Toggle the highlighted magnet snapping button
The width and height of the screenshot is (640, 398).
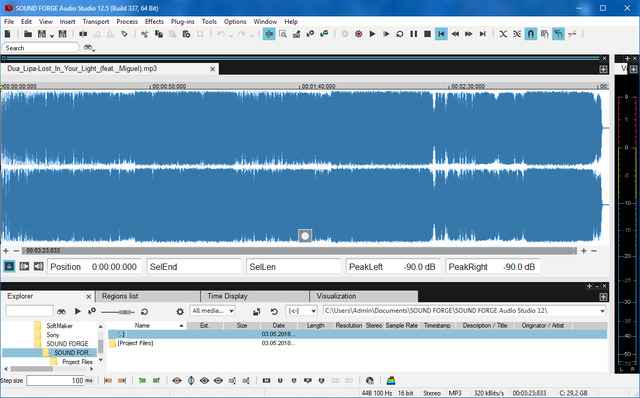pyautogui.click(x=531, y=34)
